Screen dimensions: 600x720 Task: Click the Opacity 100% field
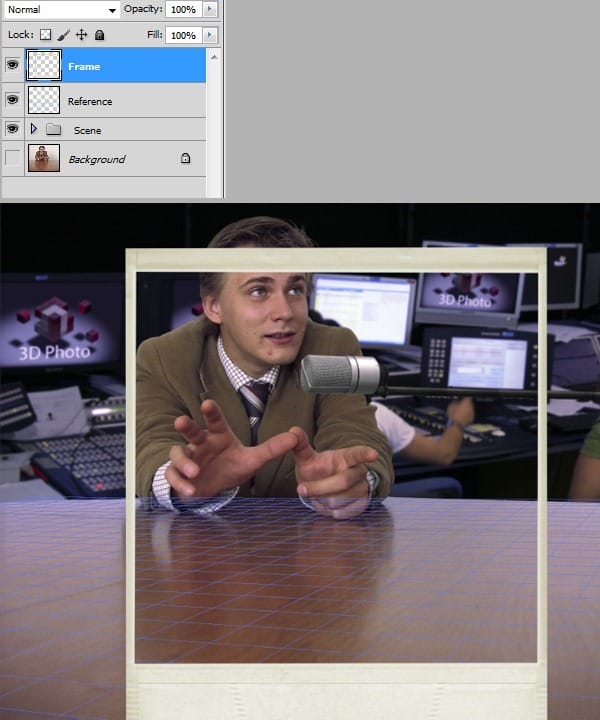coord(184,9)
